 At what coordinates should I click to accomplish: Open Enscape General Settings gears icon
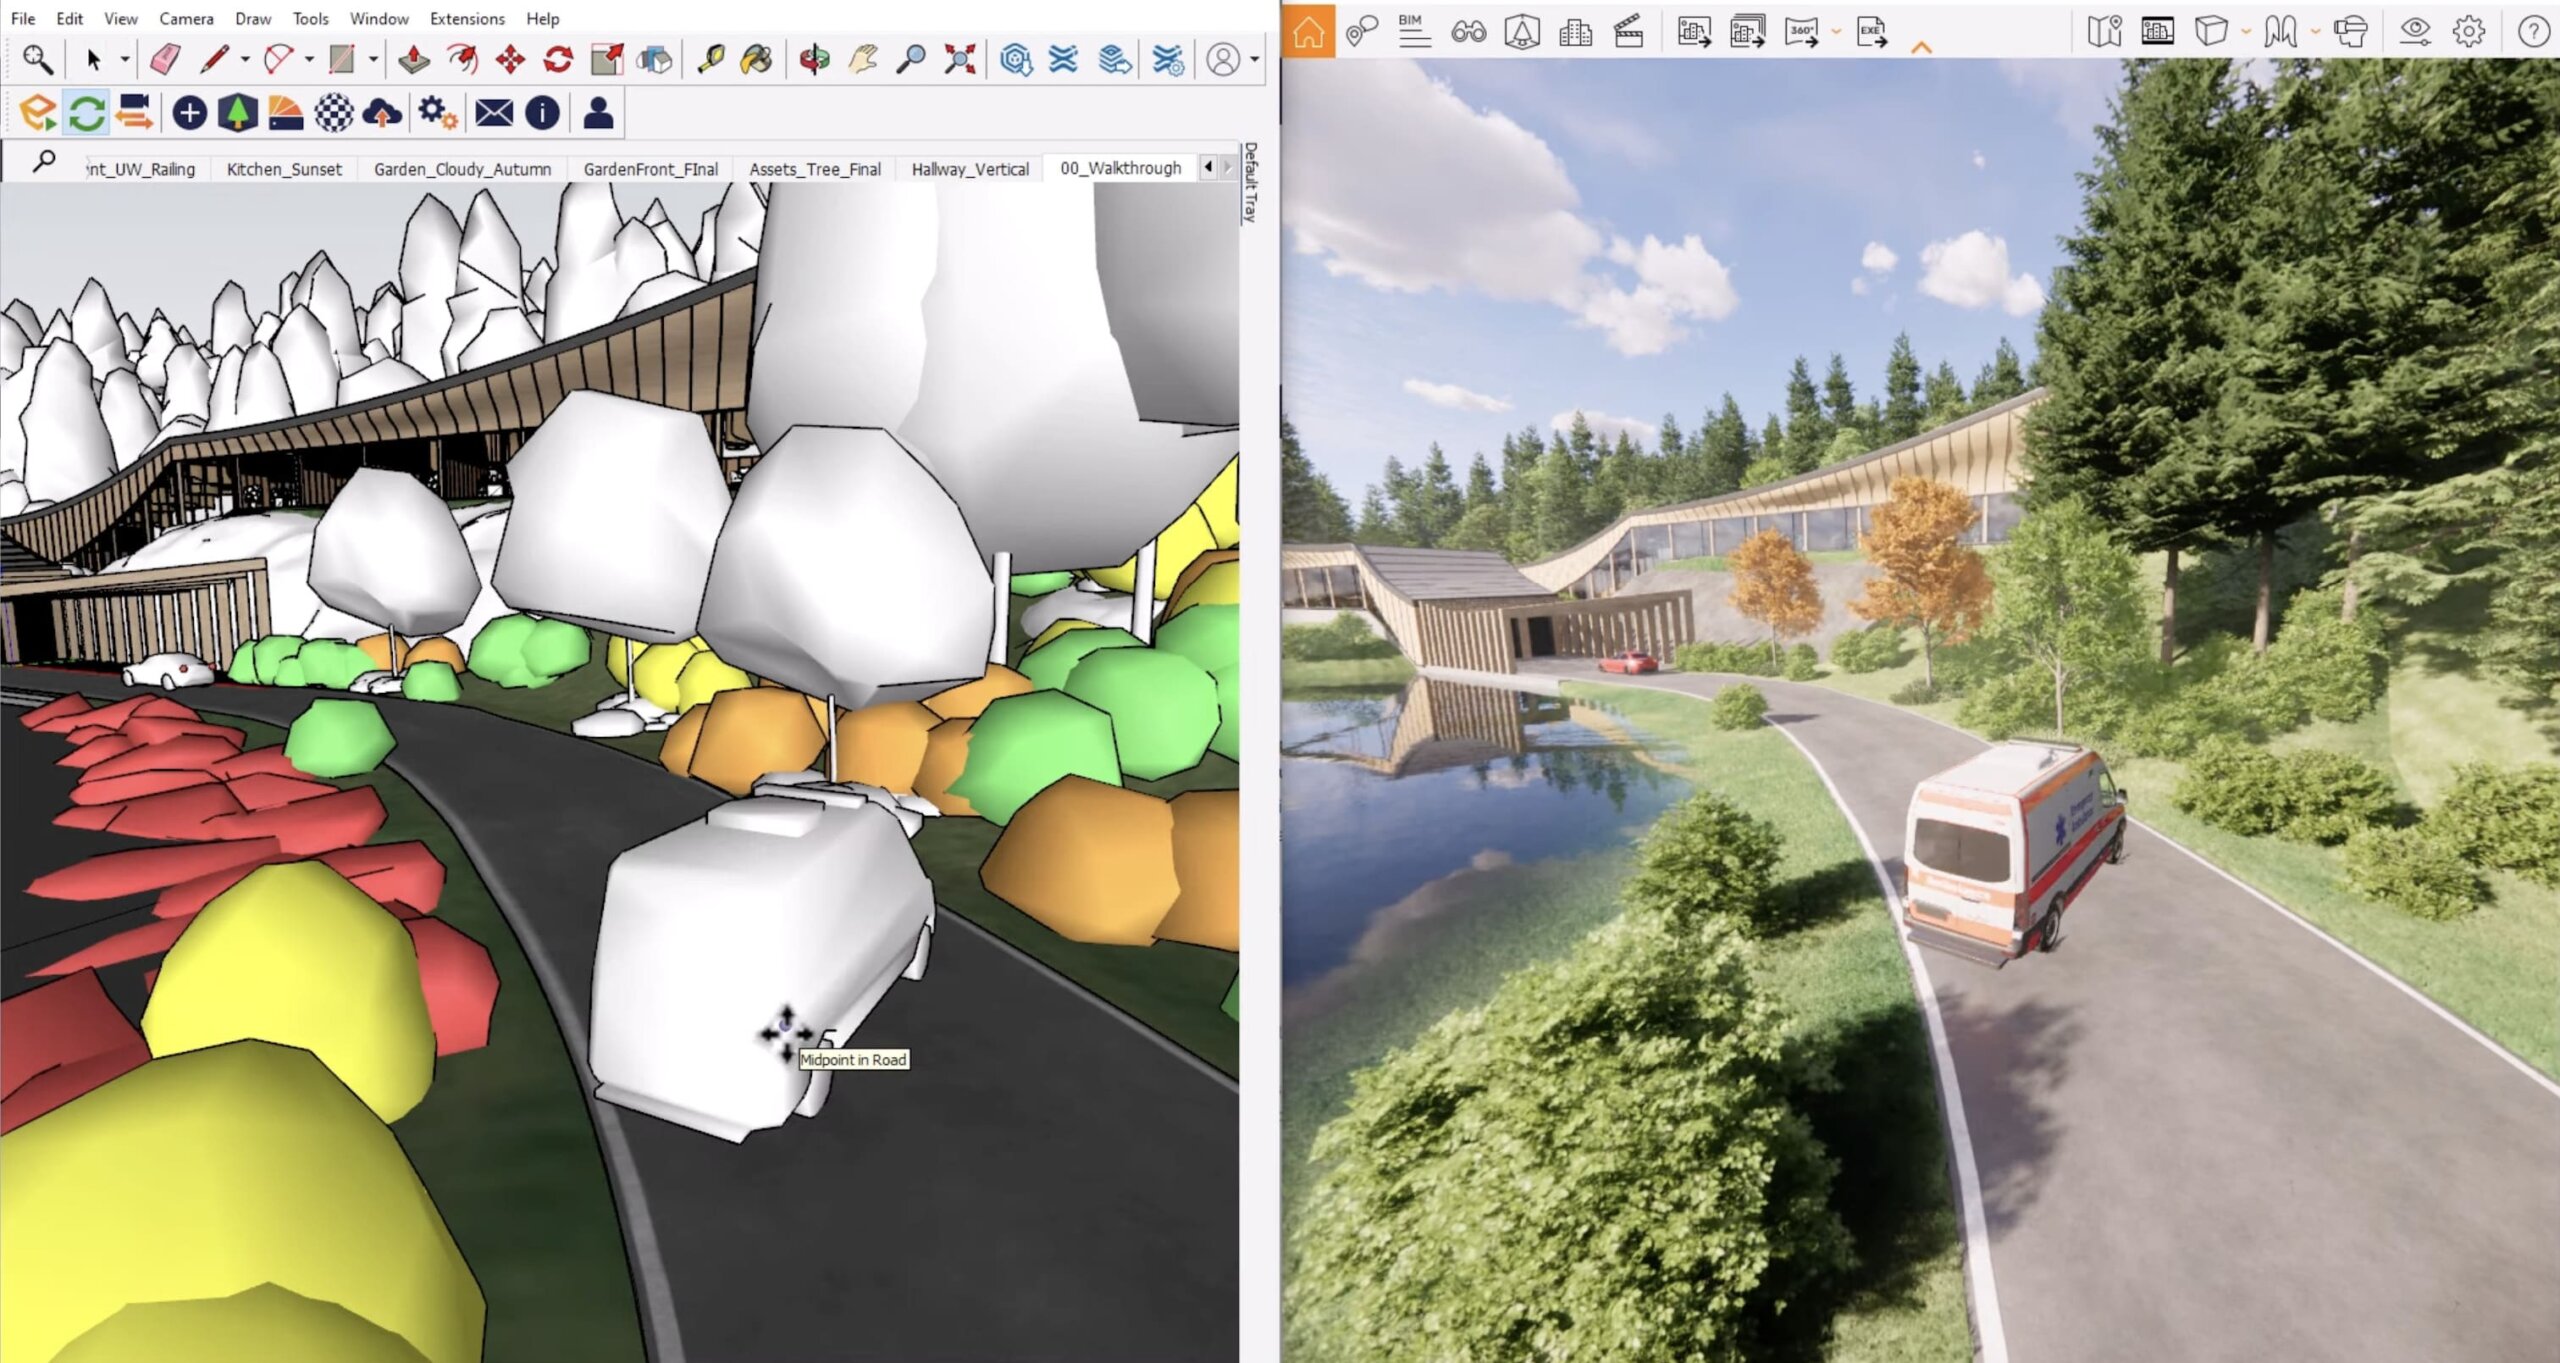tap(437, 113)
